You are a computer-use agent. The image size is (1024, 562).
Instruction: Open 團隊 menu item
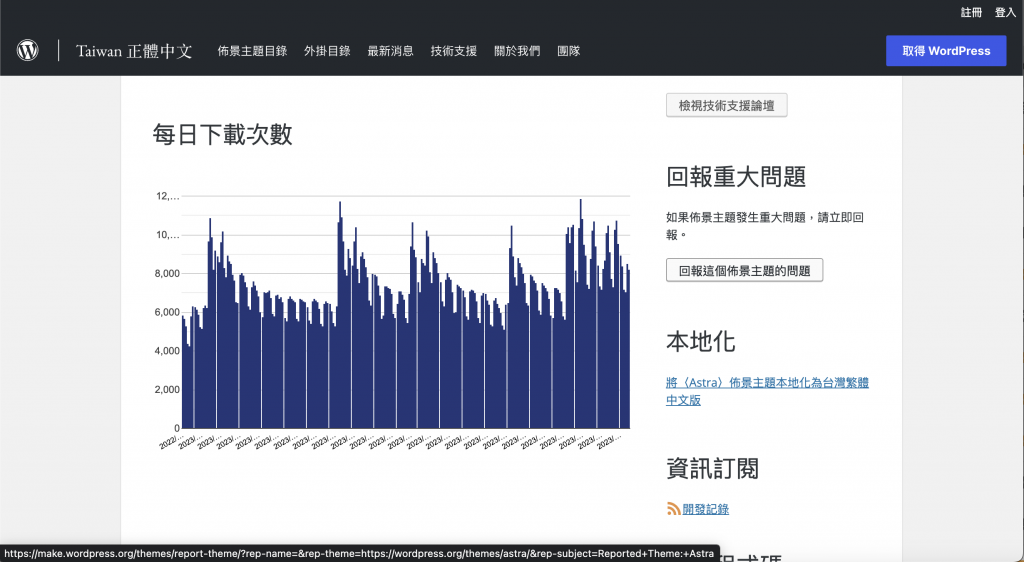[x=569, y=51]
